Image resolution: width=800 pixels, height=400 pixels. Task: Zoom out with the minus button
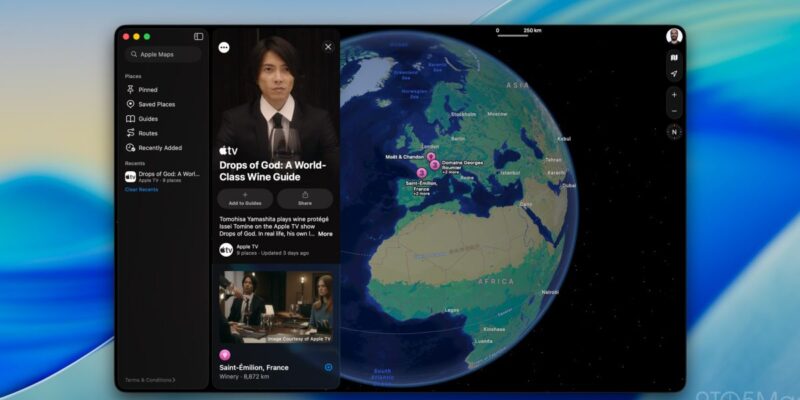tap(674, 111)
